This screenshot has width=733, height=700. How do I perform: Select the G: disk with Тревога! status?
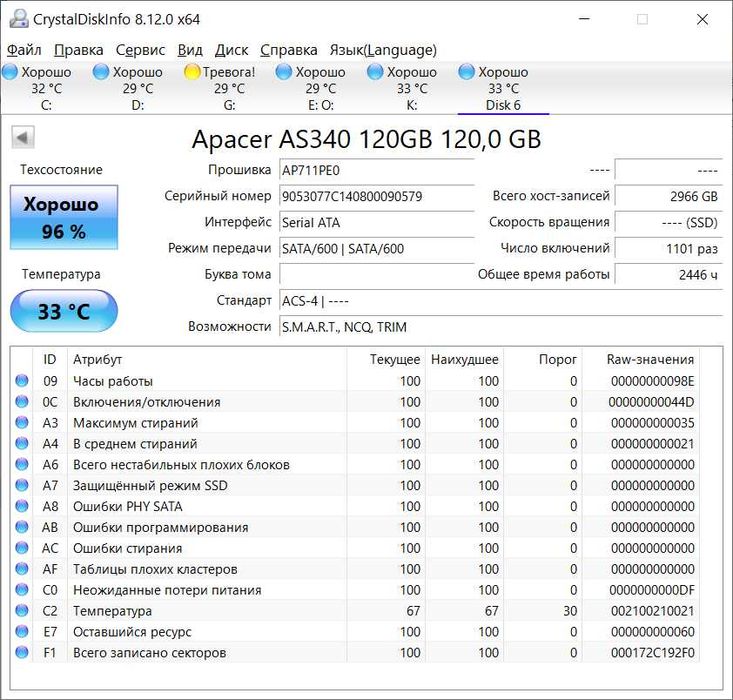point(229,88)
